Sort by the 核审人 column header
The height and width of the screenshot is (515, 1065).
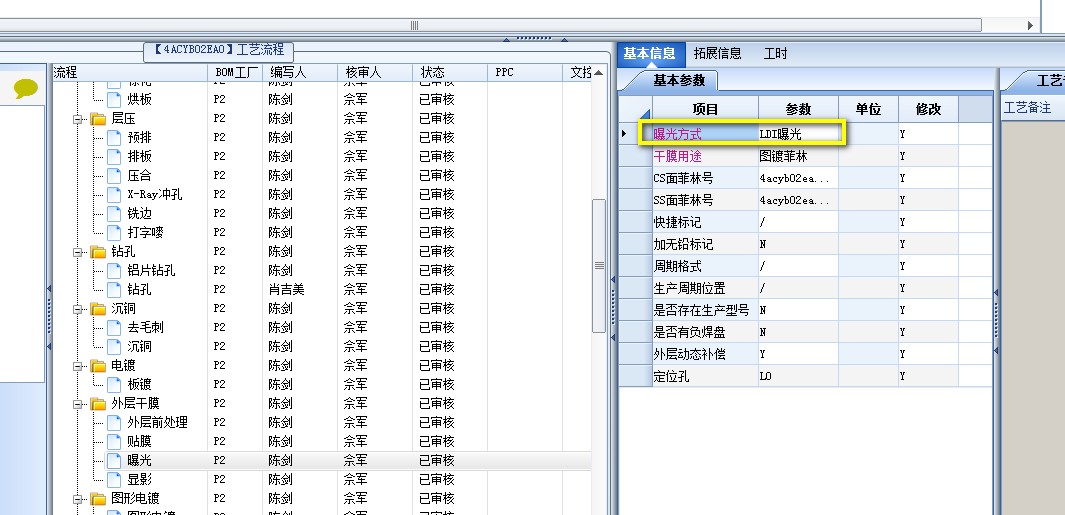coord(375,72)
